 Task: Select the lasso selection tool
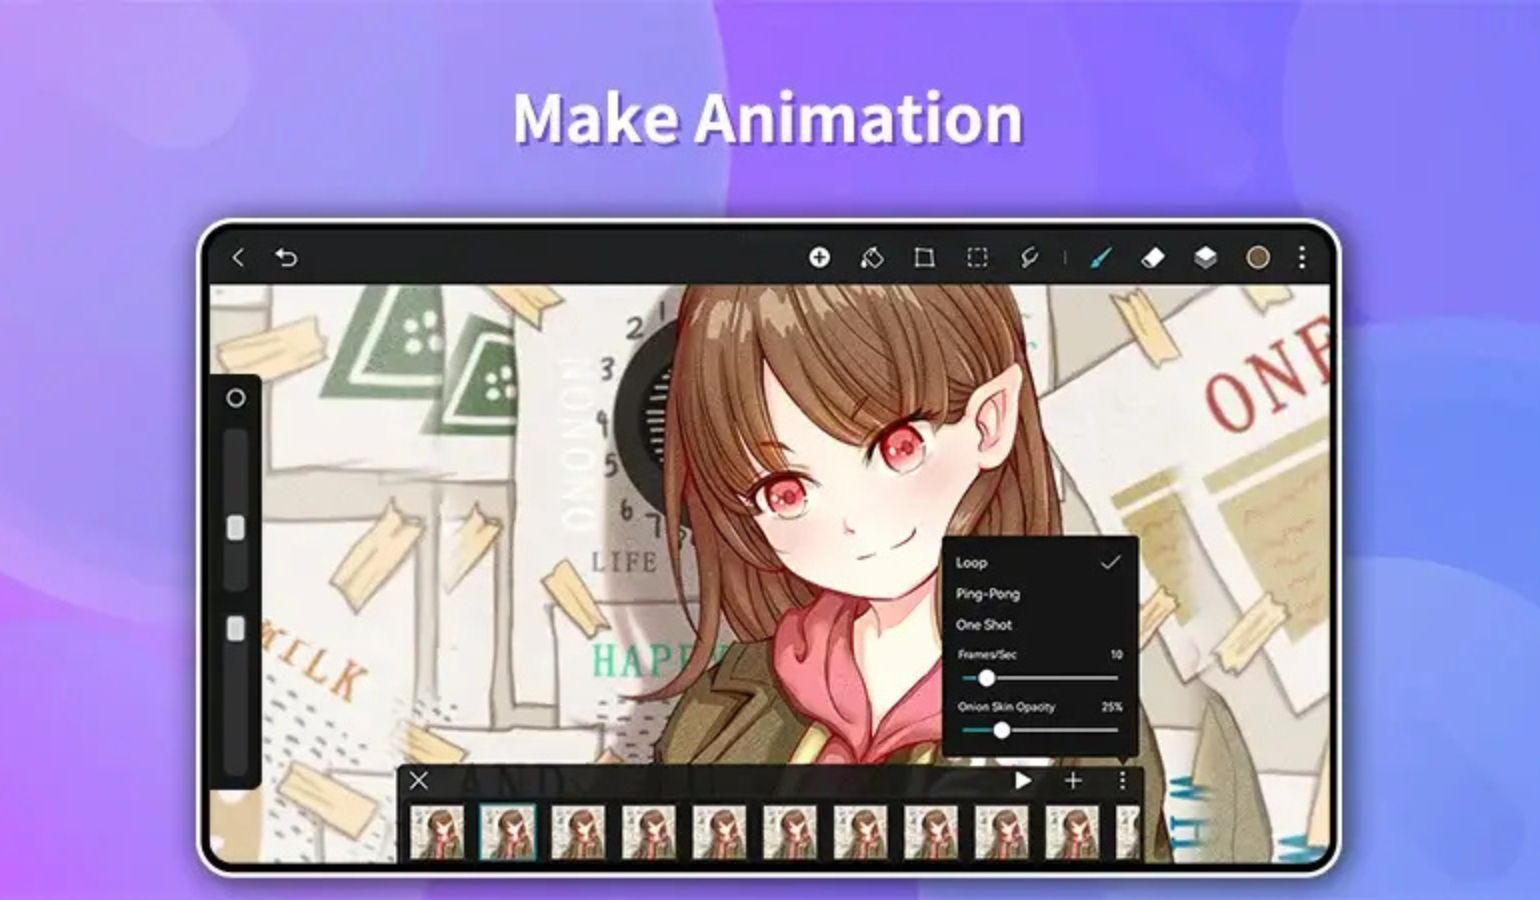tap(1029, 258)
